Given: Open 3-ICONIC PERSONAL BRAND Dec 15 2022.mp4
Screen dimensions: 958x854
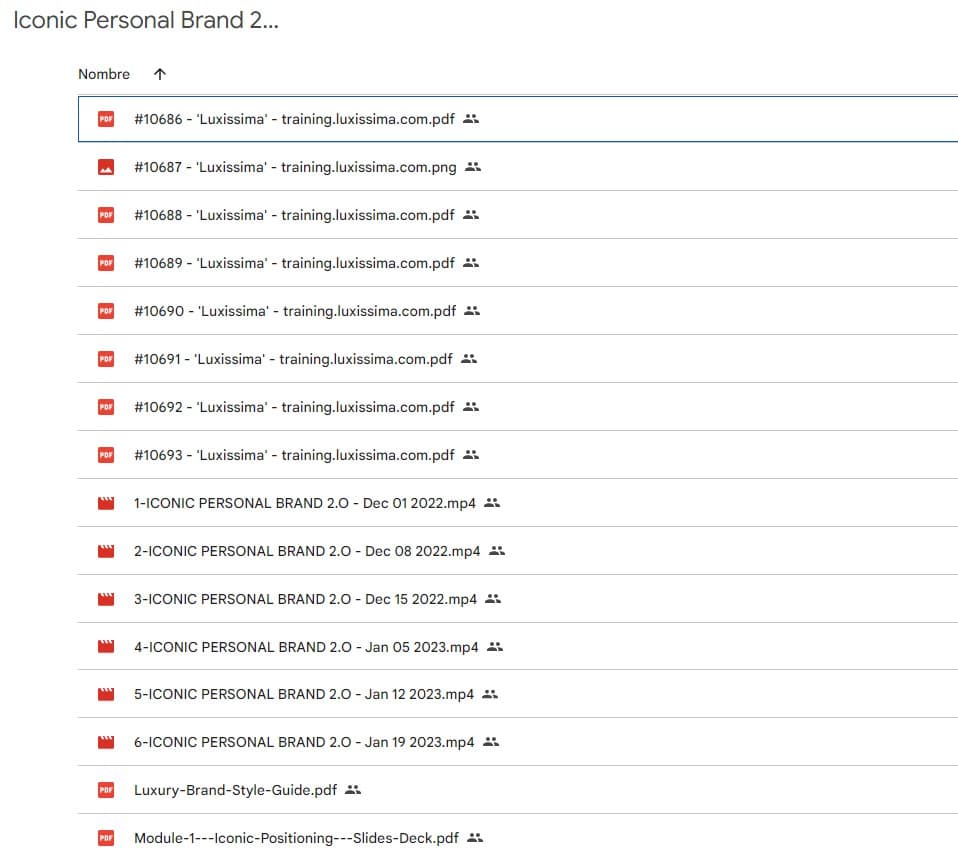Looking at the screenshot, I should (x=305, y=599).
